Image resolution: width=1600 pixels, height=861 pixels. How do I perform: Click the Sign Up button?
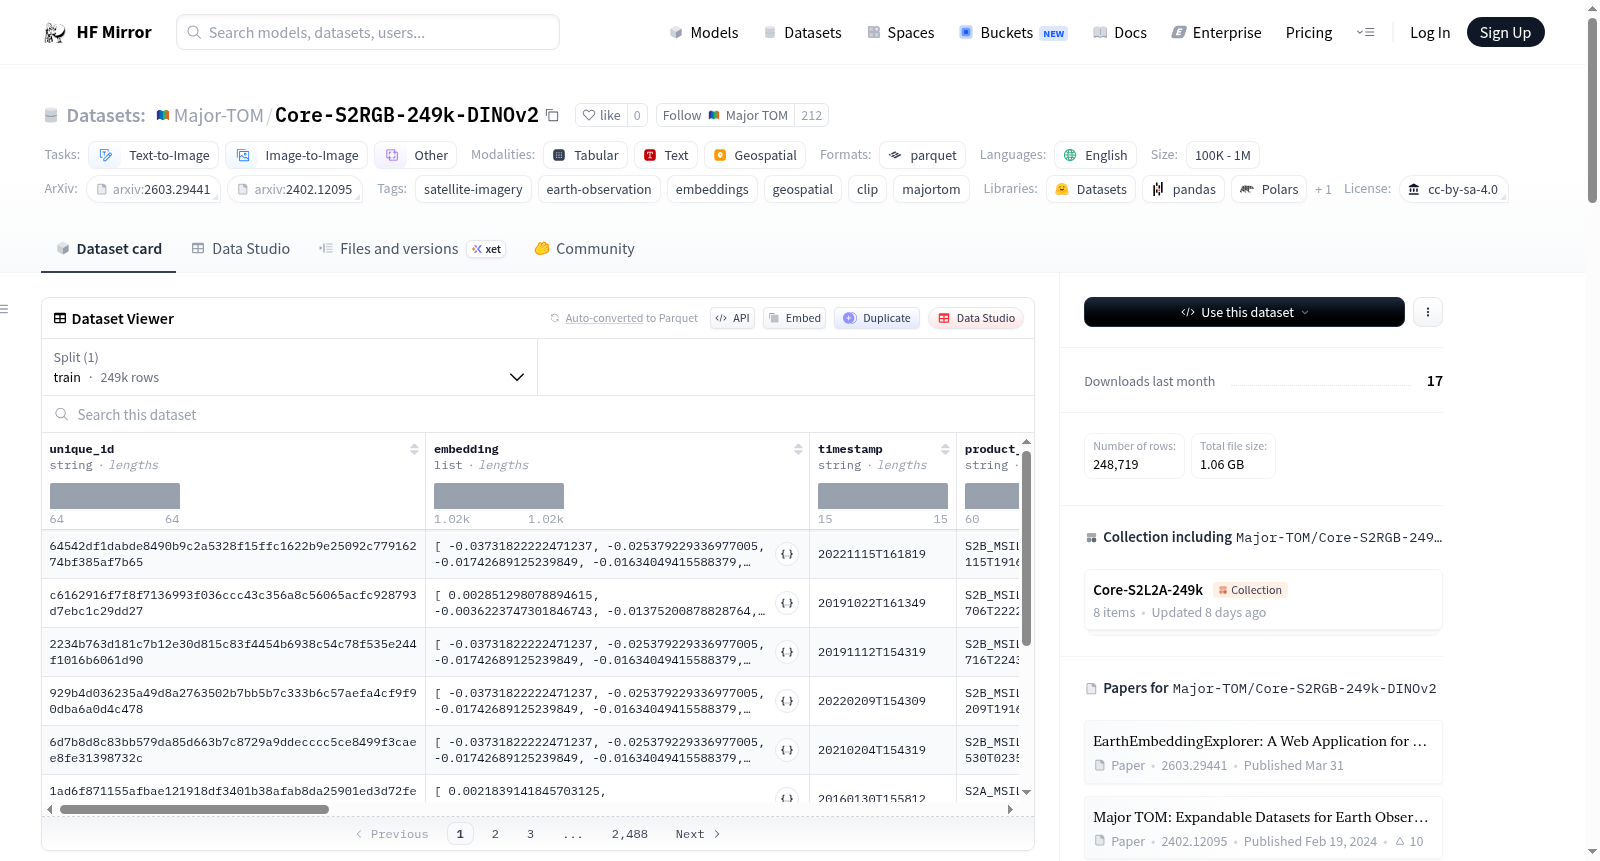1505,32
